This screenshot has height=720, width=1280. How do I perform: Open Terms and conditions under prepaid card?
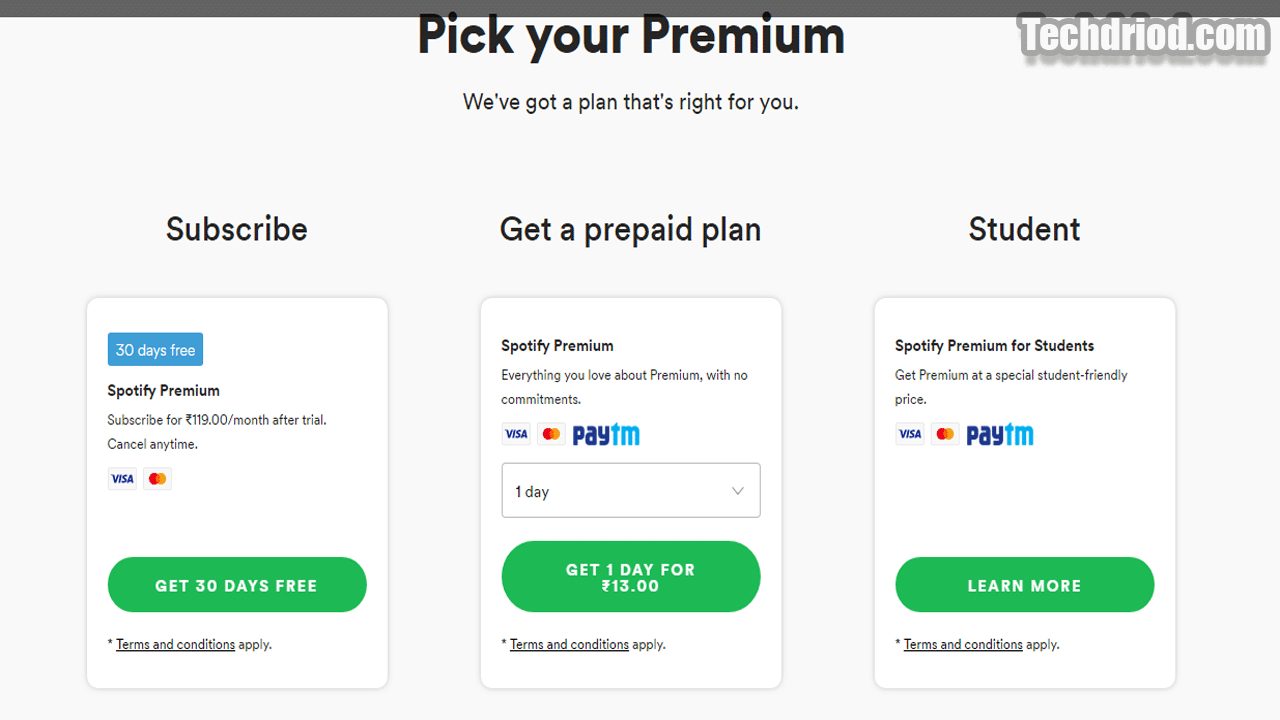pyautogui.click(x=568, y=644)
